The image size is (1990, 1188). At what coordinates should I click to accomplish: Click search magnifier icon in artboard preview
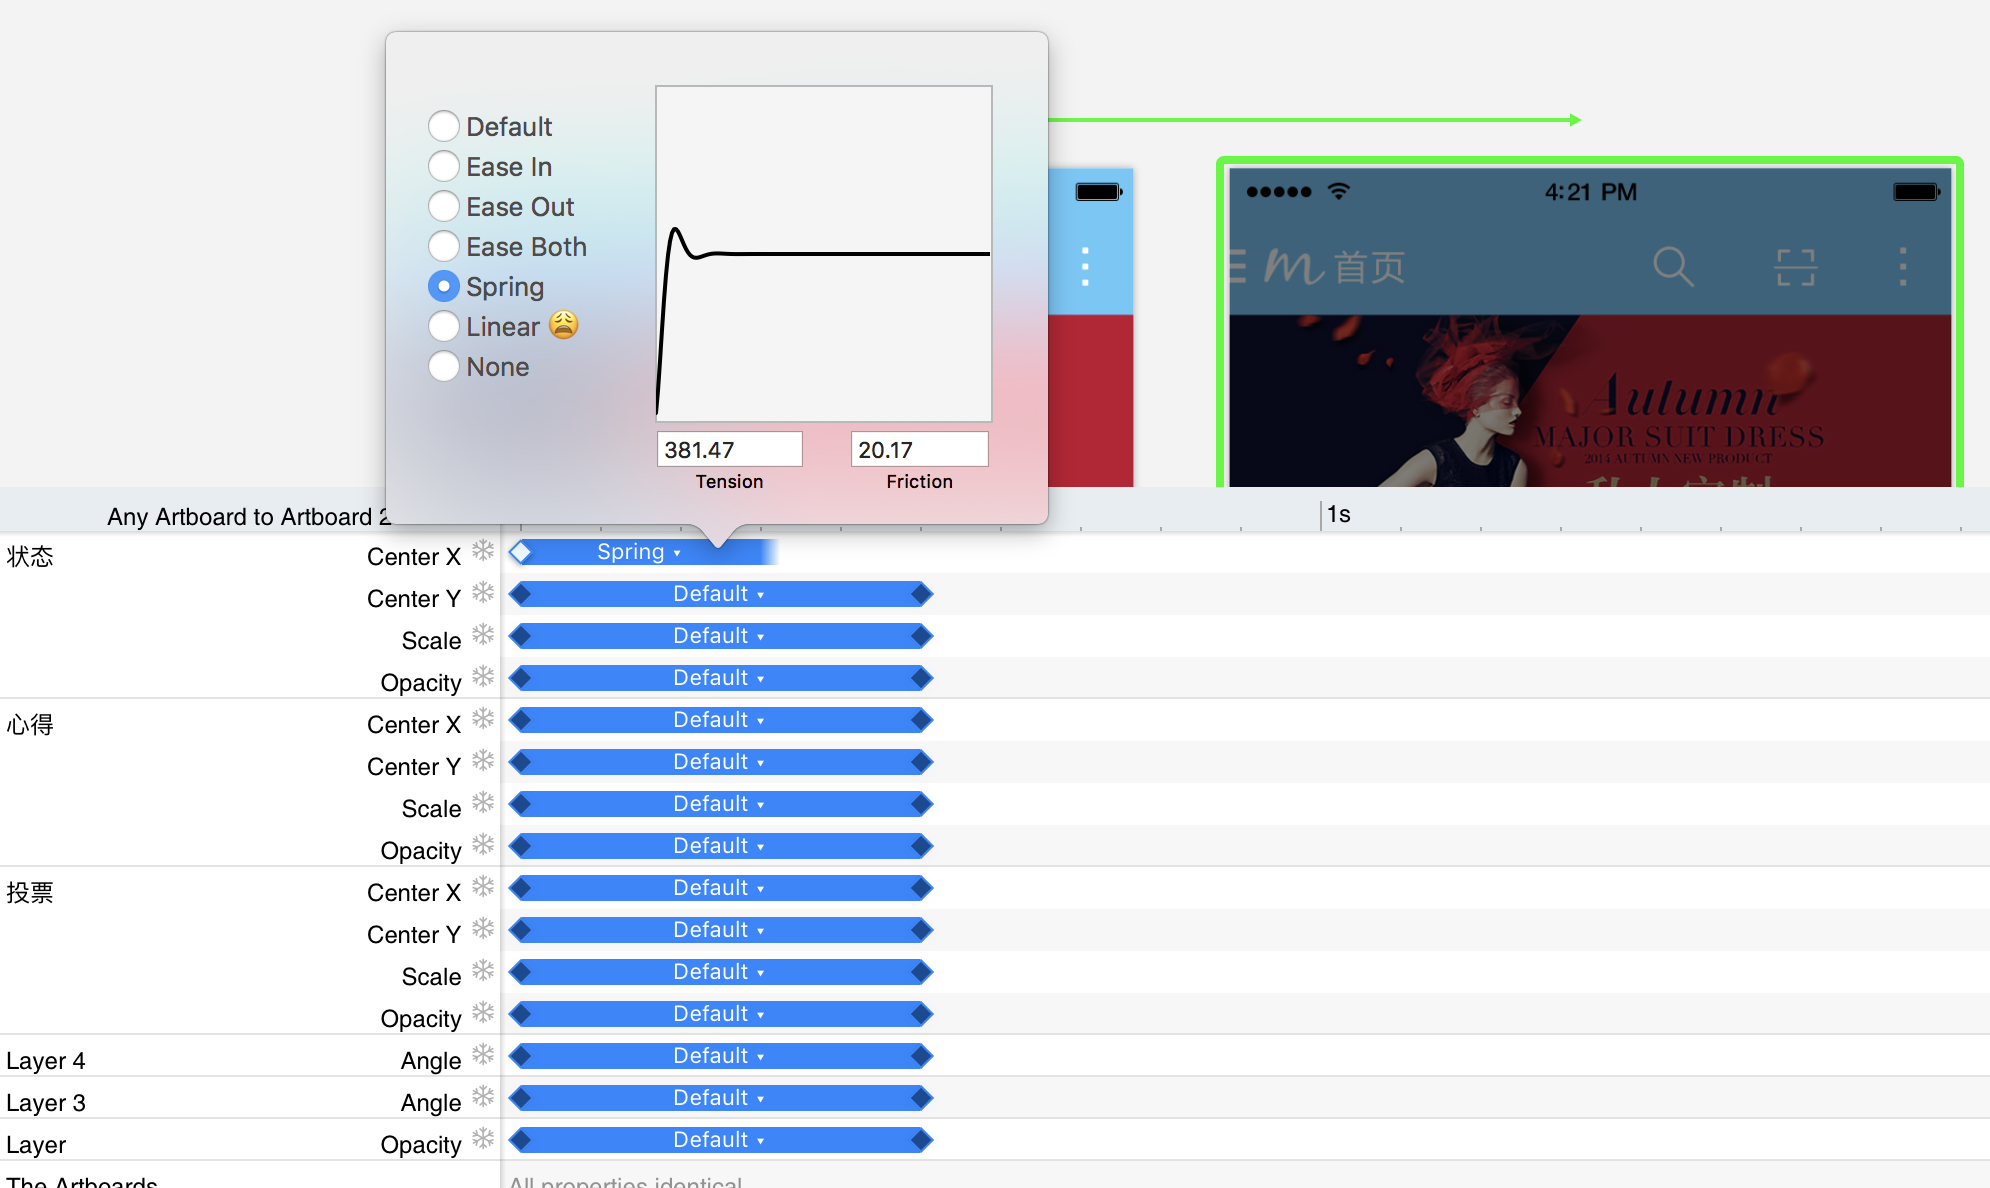pos(1672,267)
